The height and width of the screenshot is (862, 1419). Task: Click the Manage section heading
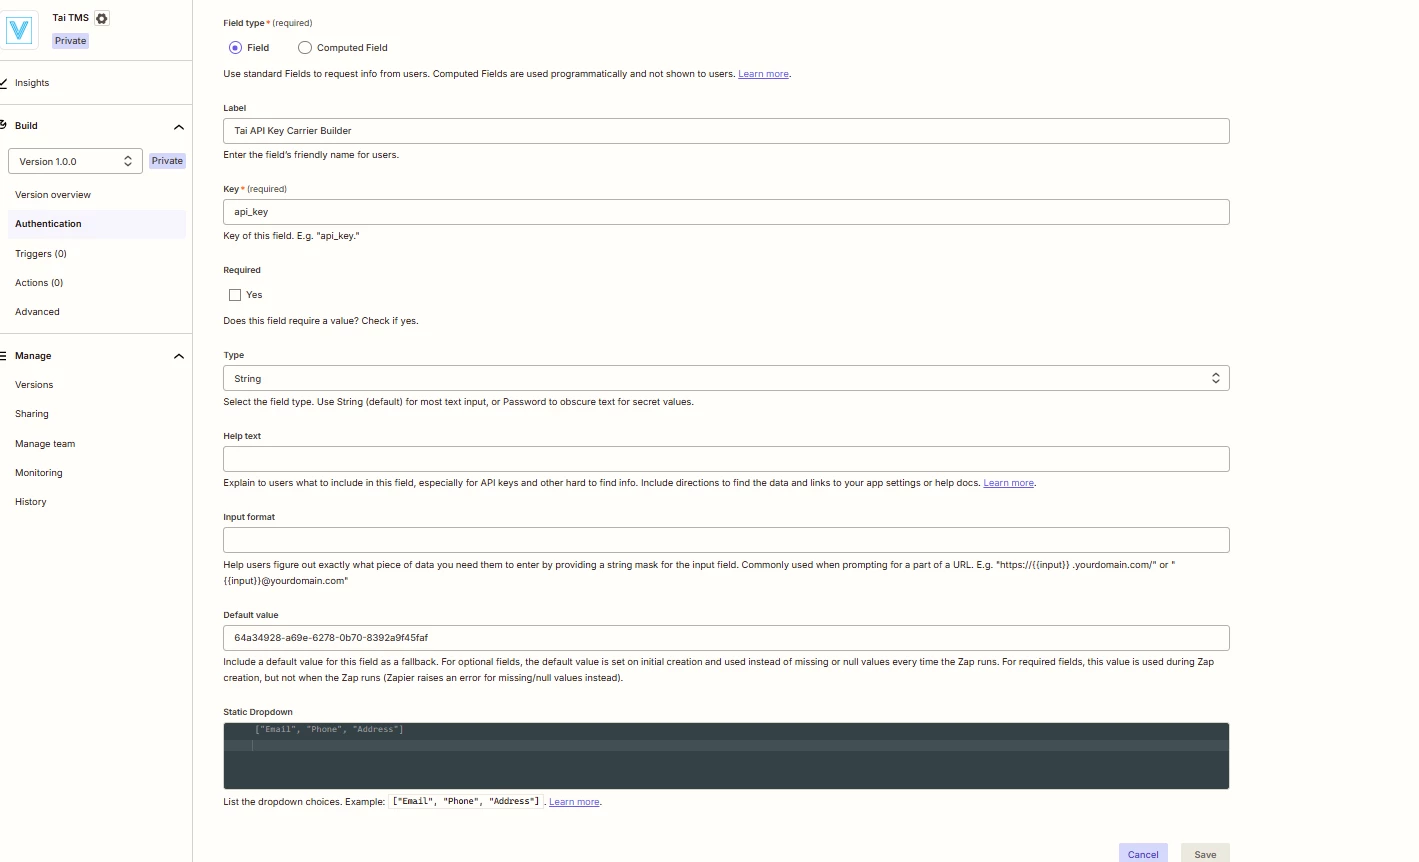point(33,356)
